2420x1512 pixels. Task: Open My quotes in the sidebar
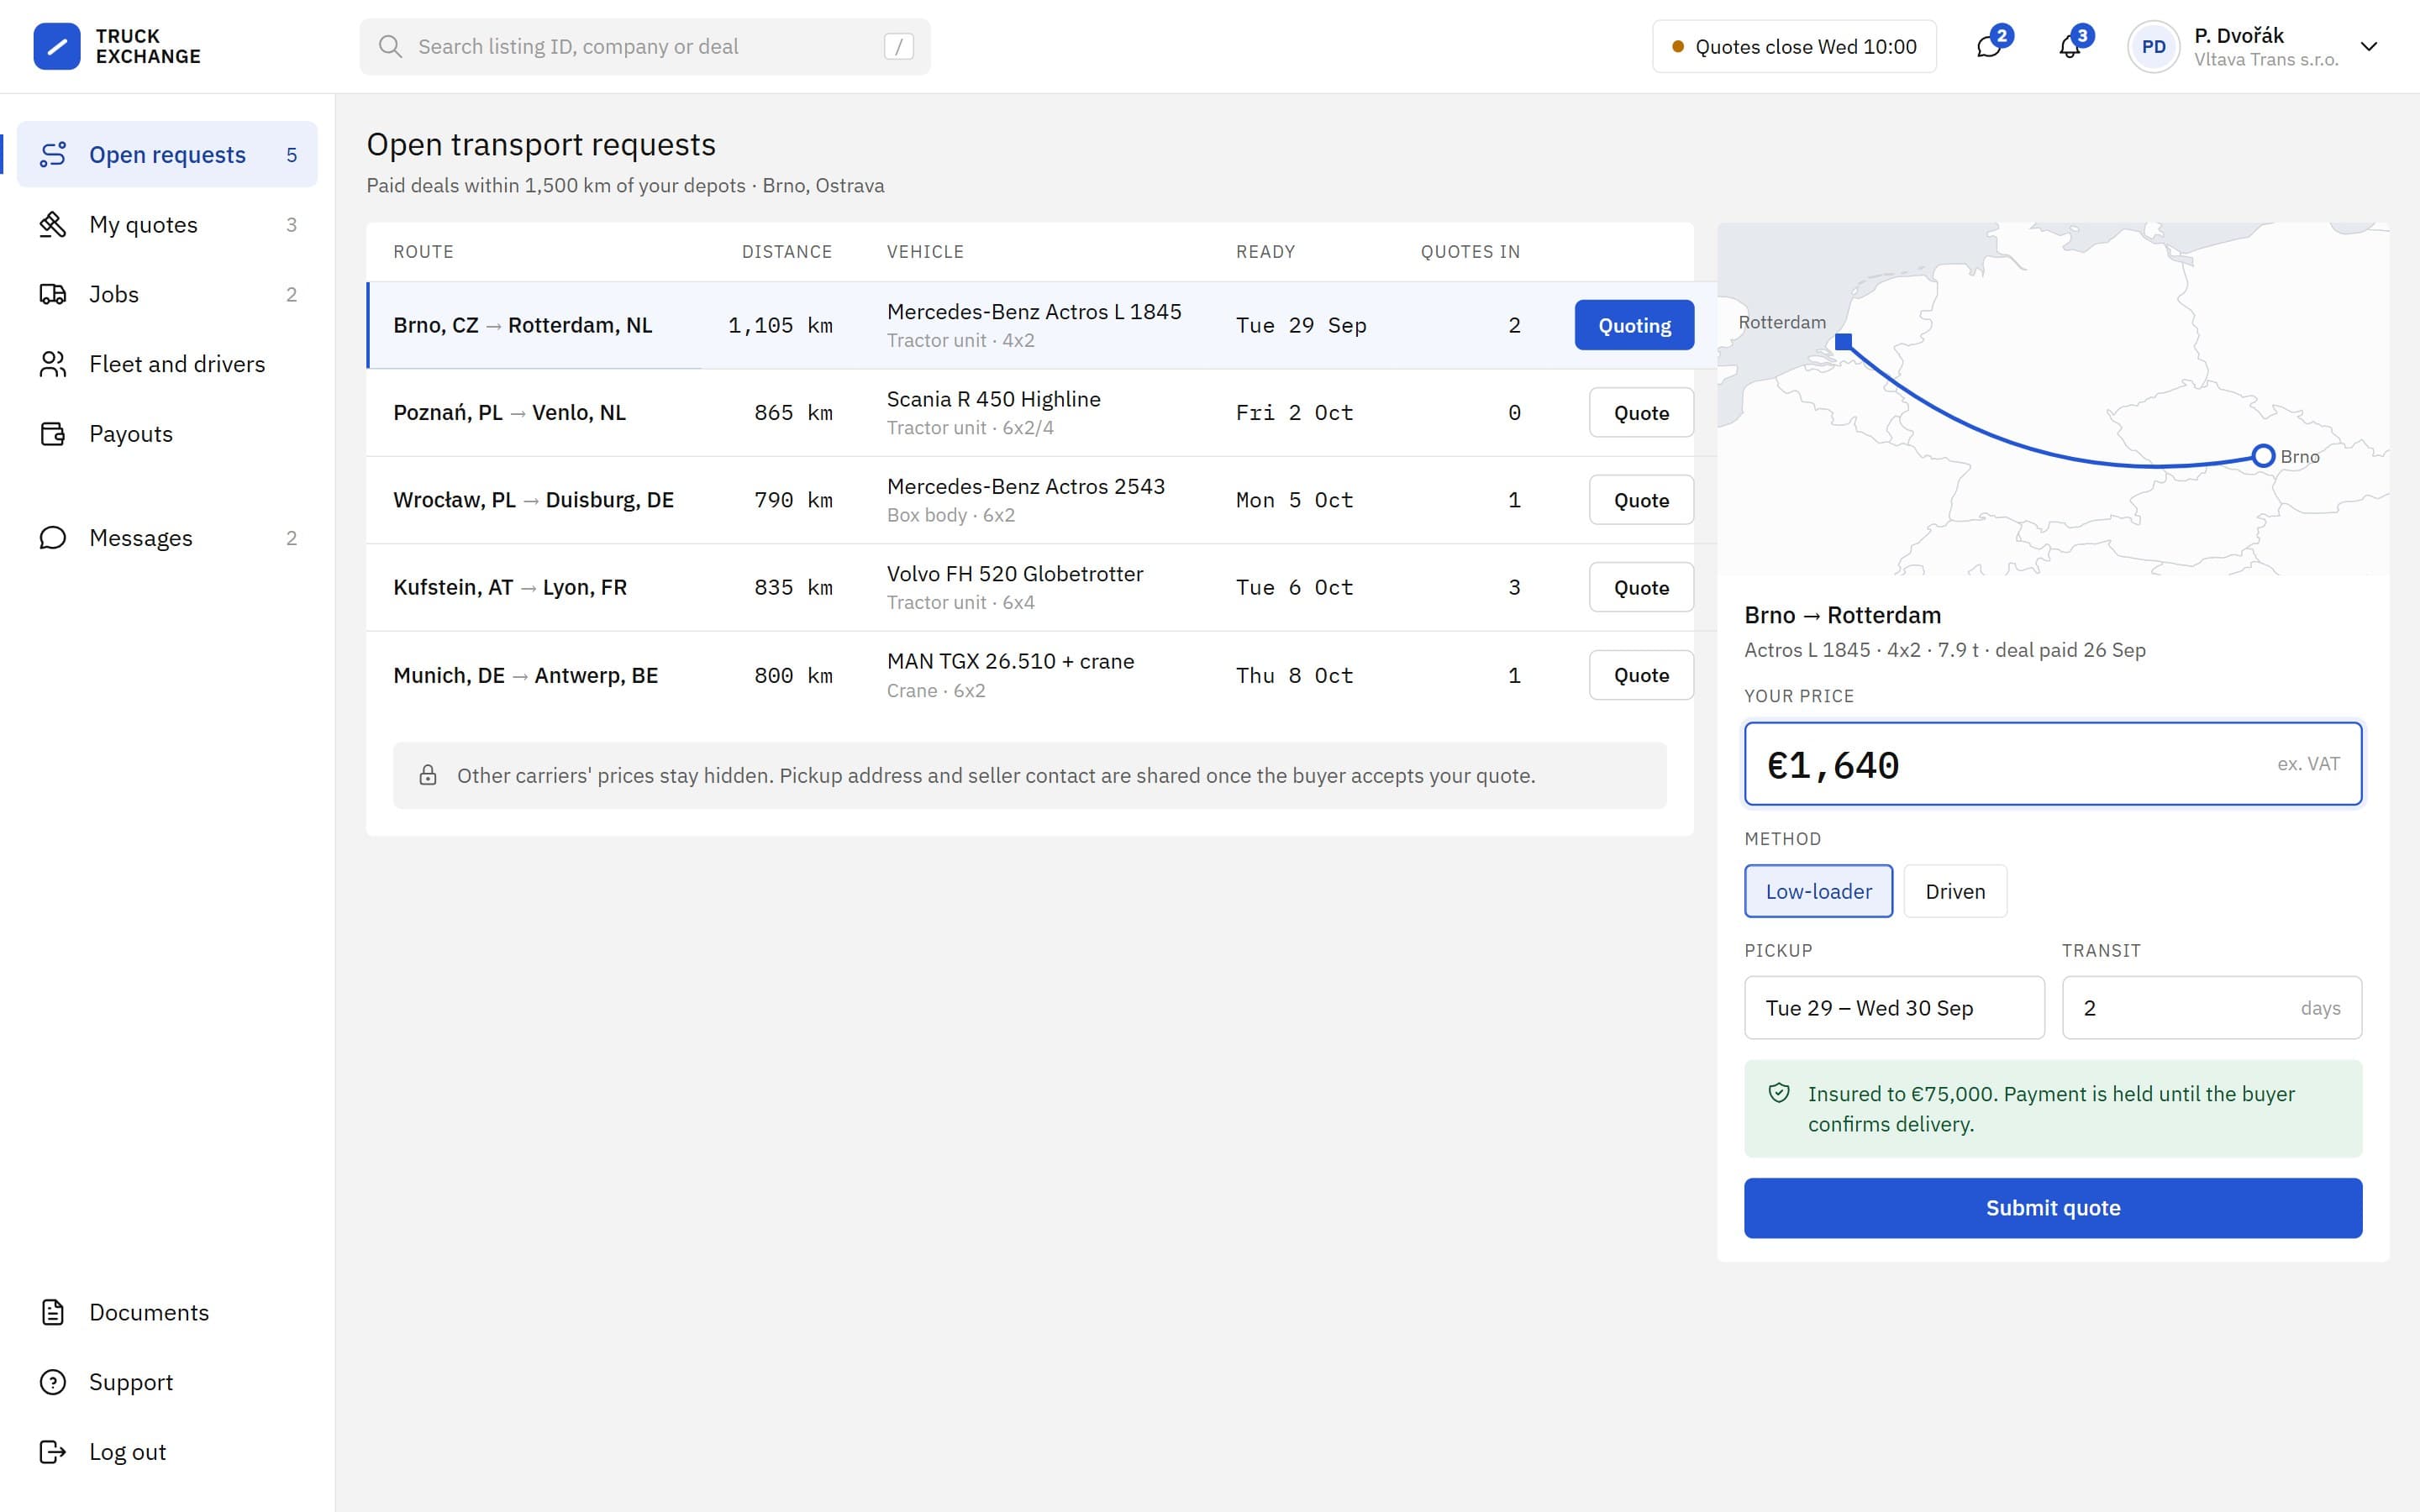pos(167,224)
